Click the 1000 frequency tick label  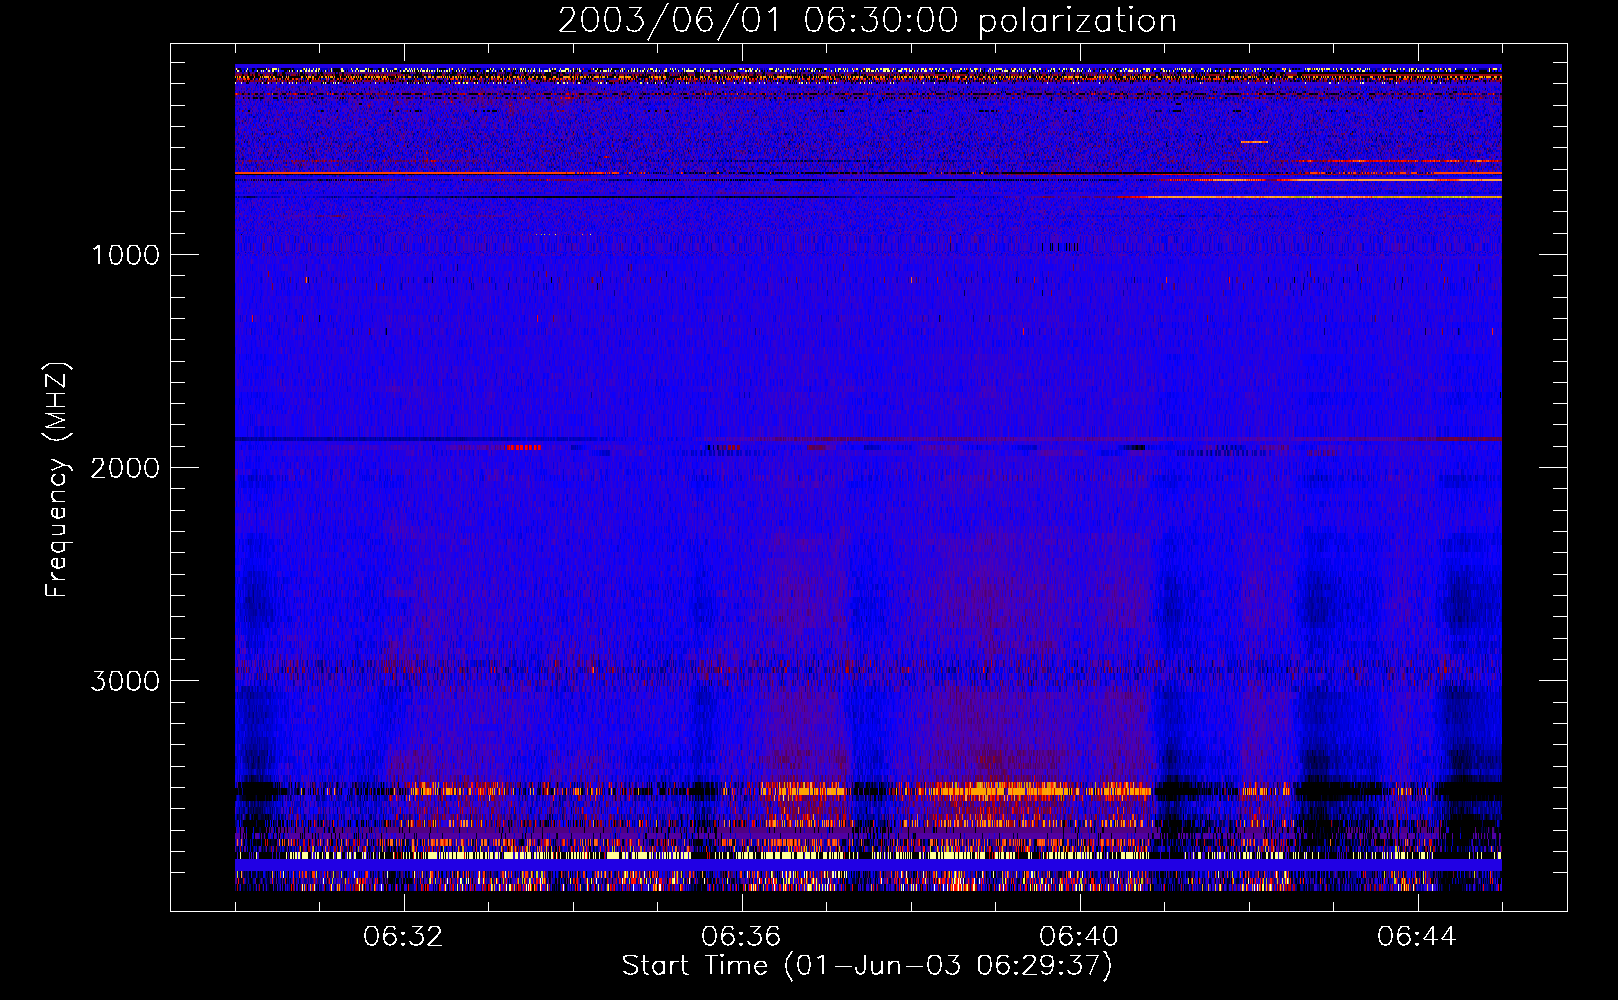click(x=125, y=255)
